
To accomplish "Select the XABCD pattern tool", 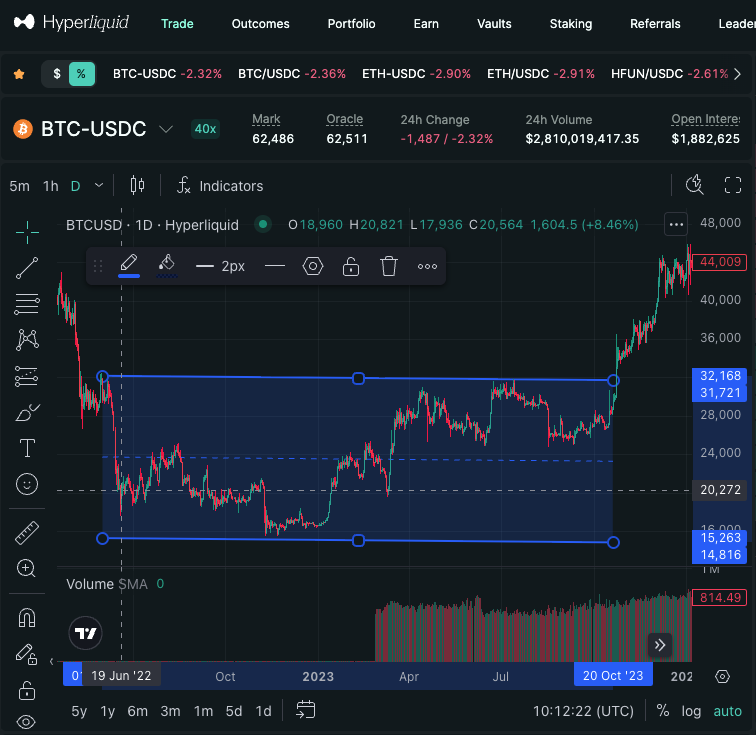I will click(x=27, y=340).
